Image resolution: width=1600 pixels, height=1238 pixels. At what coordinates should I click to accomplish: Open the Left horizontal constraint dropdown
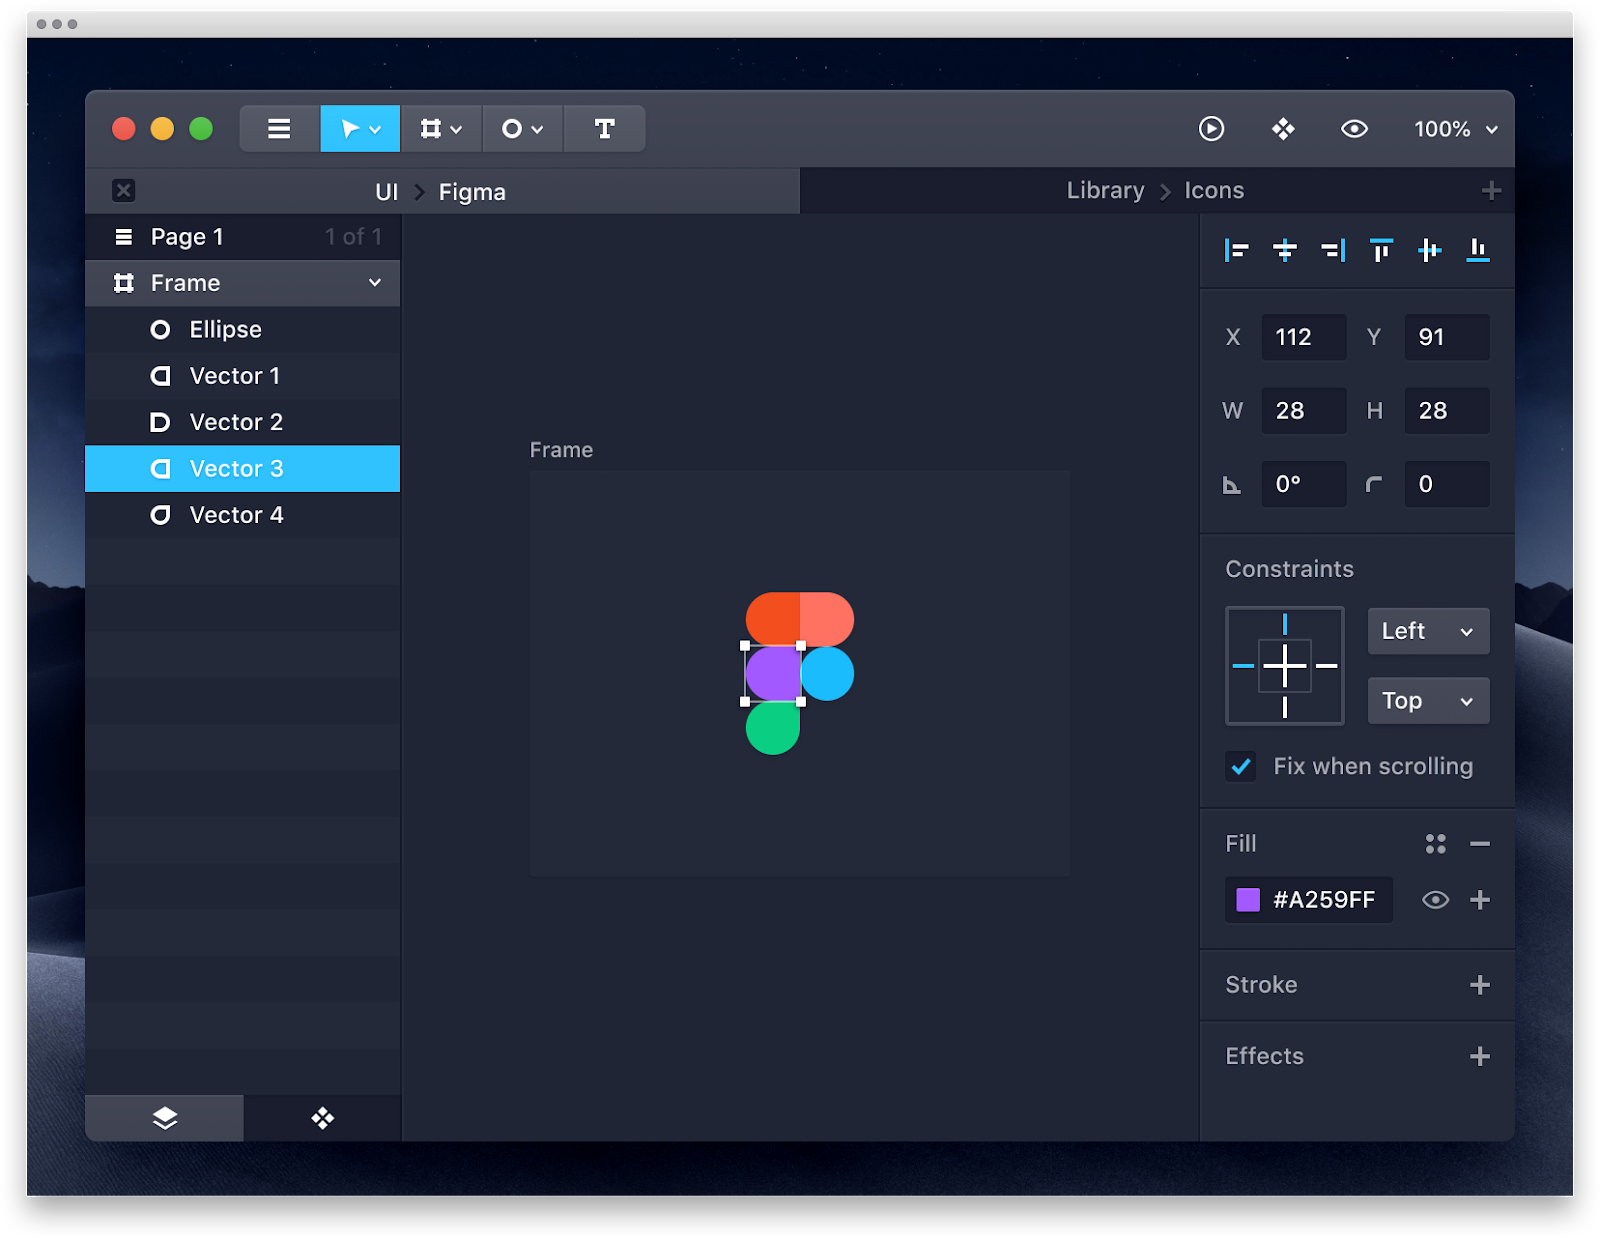coord(1427,631)
